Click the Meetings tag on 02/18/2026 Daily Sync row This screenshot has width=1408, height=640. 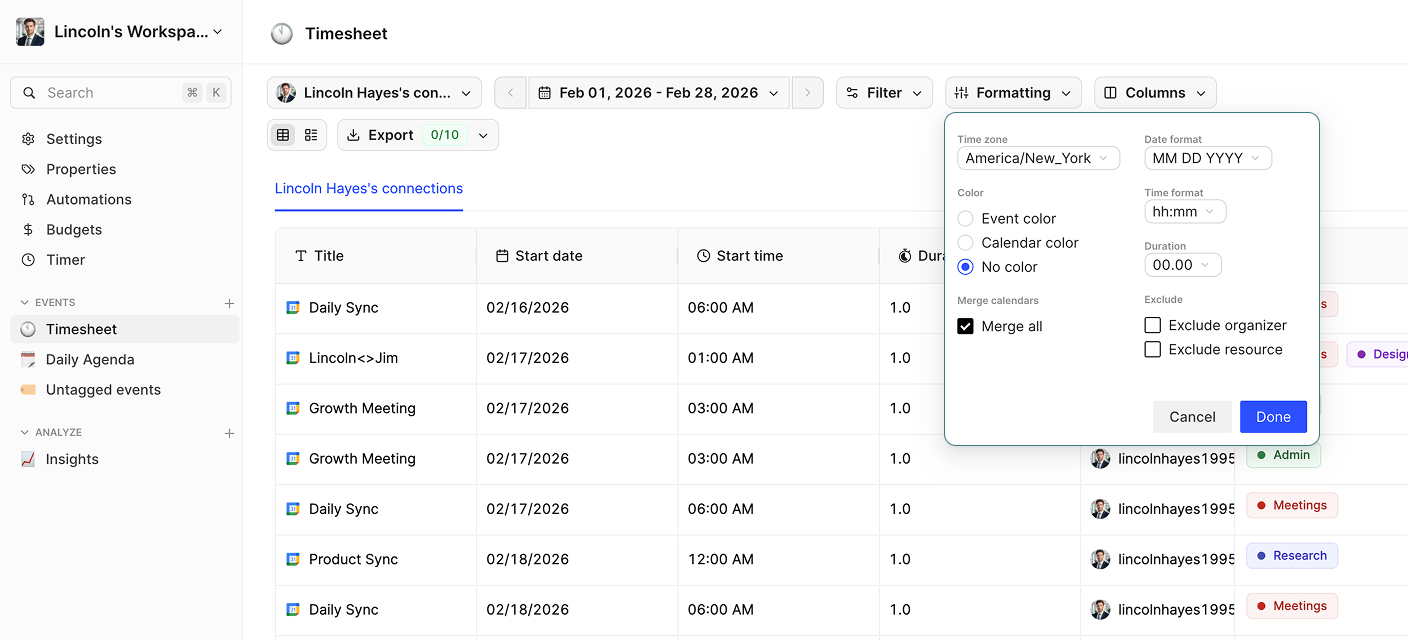pos(1292,606)
